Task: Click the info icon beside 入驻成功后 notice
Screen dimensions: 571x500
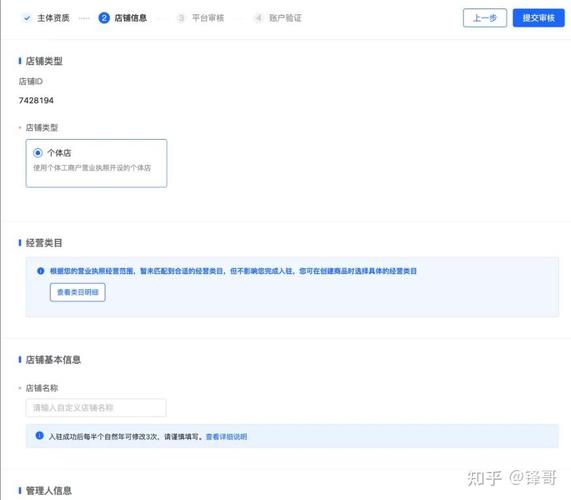Action: coord(40,436)
